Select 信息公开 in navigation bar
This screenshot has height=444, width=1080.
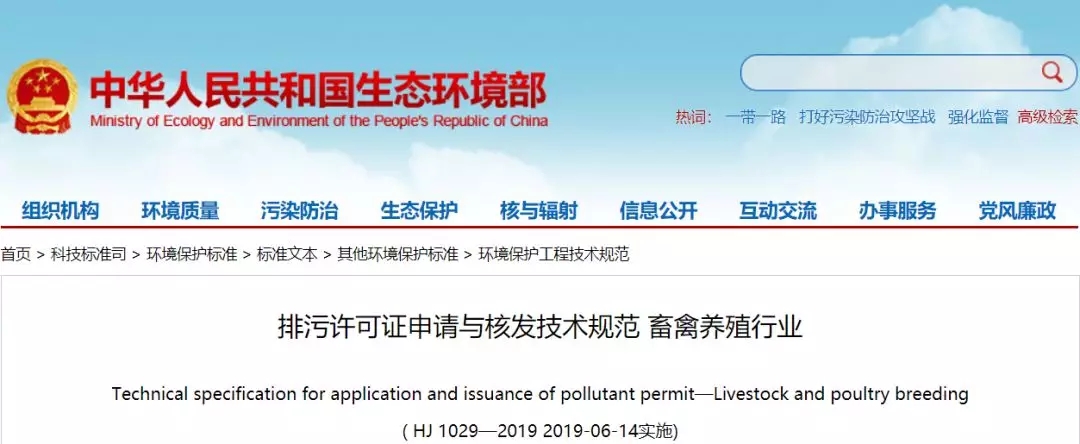pos(658,211)
